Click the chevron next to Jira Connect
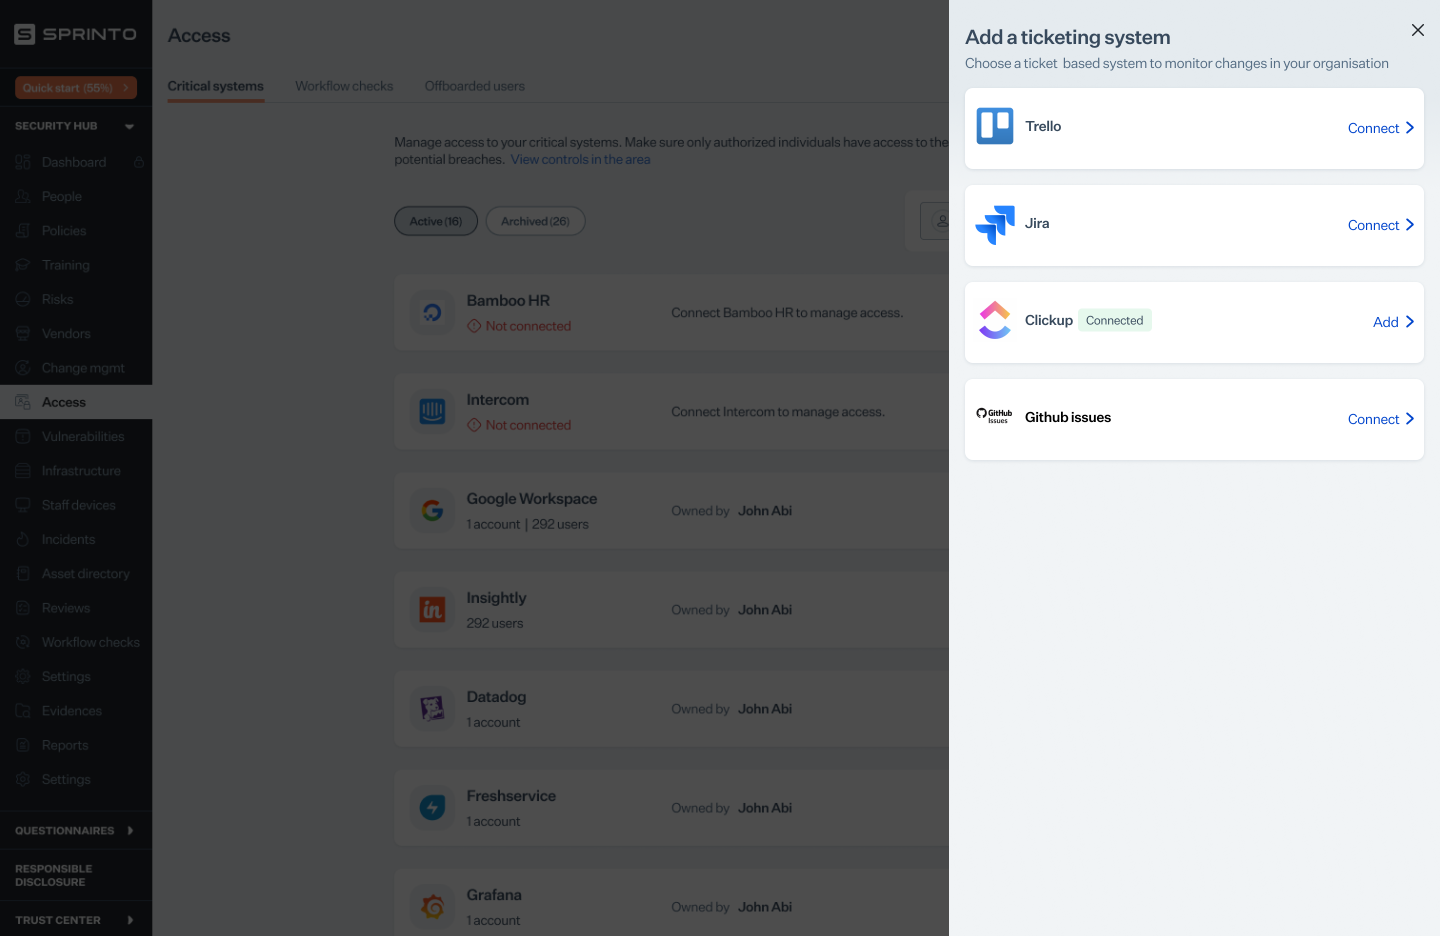Screen dimensions: 1440x936 coord(1409,225)
